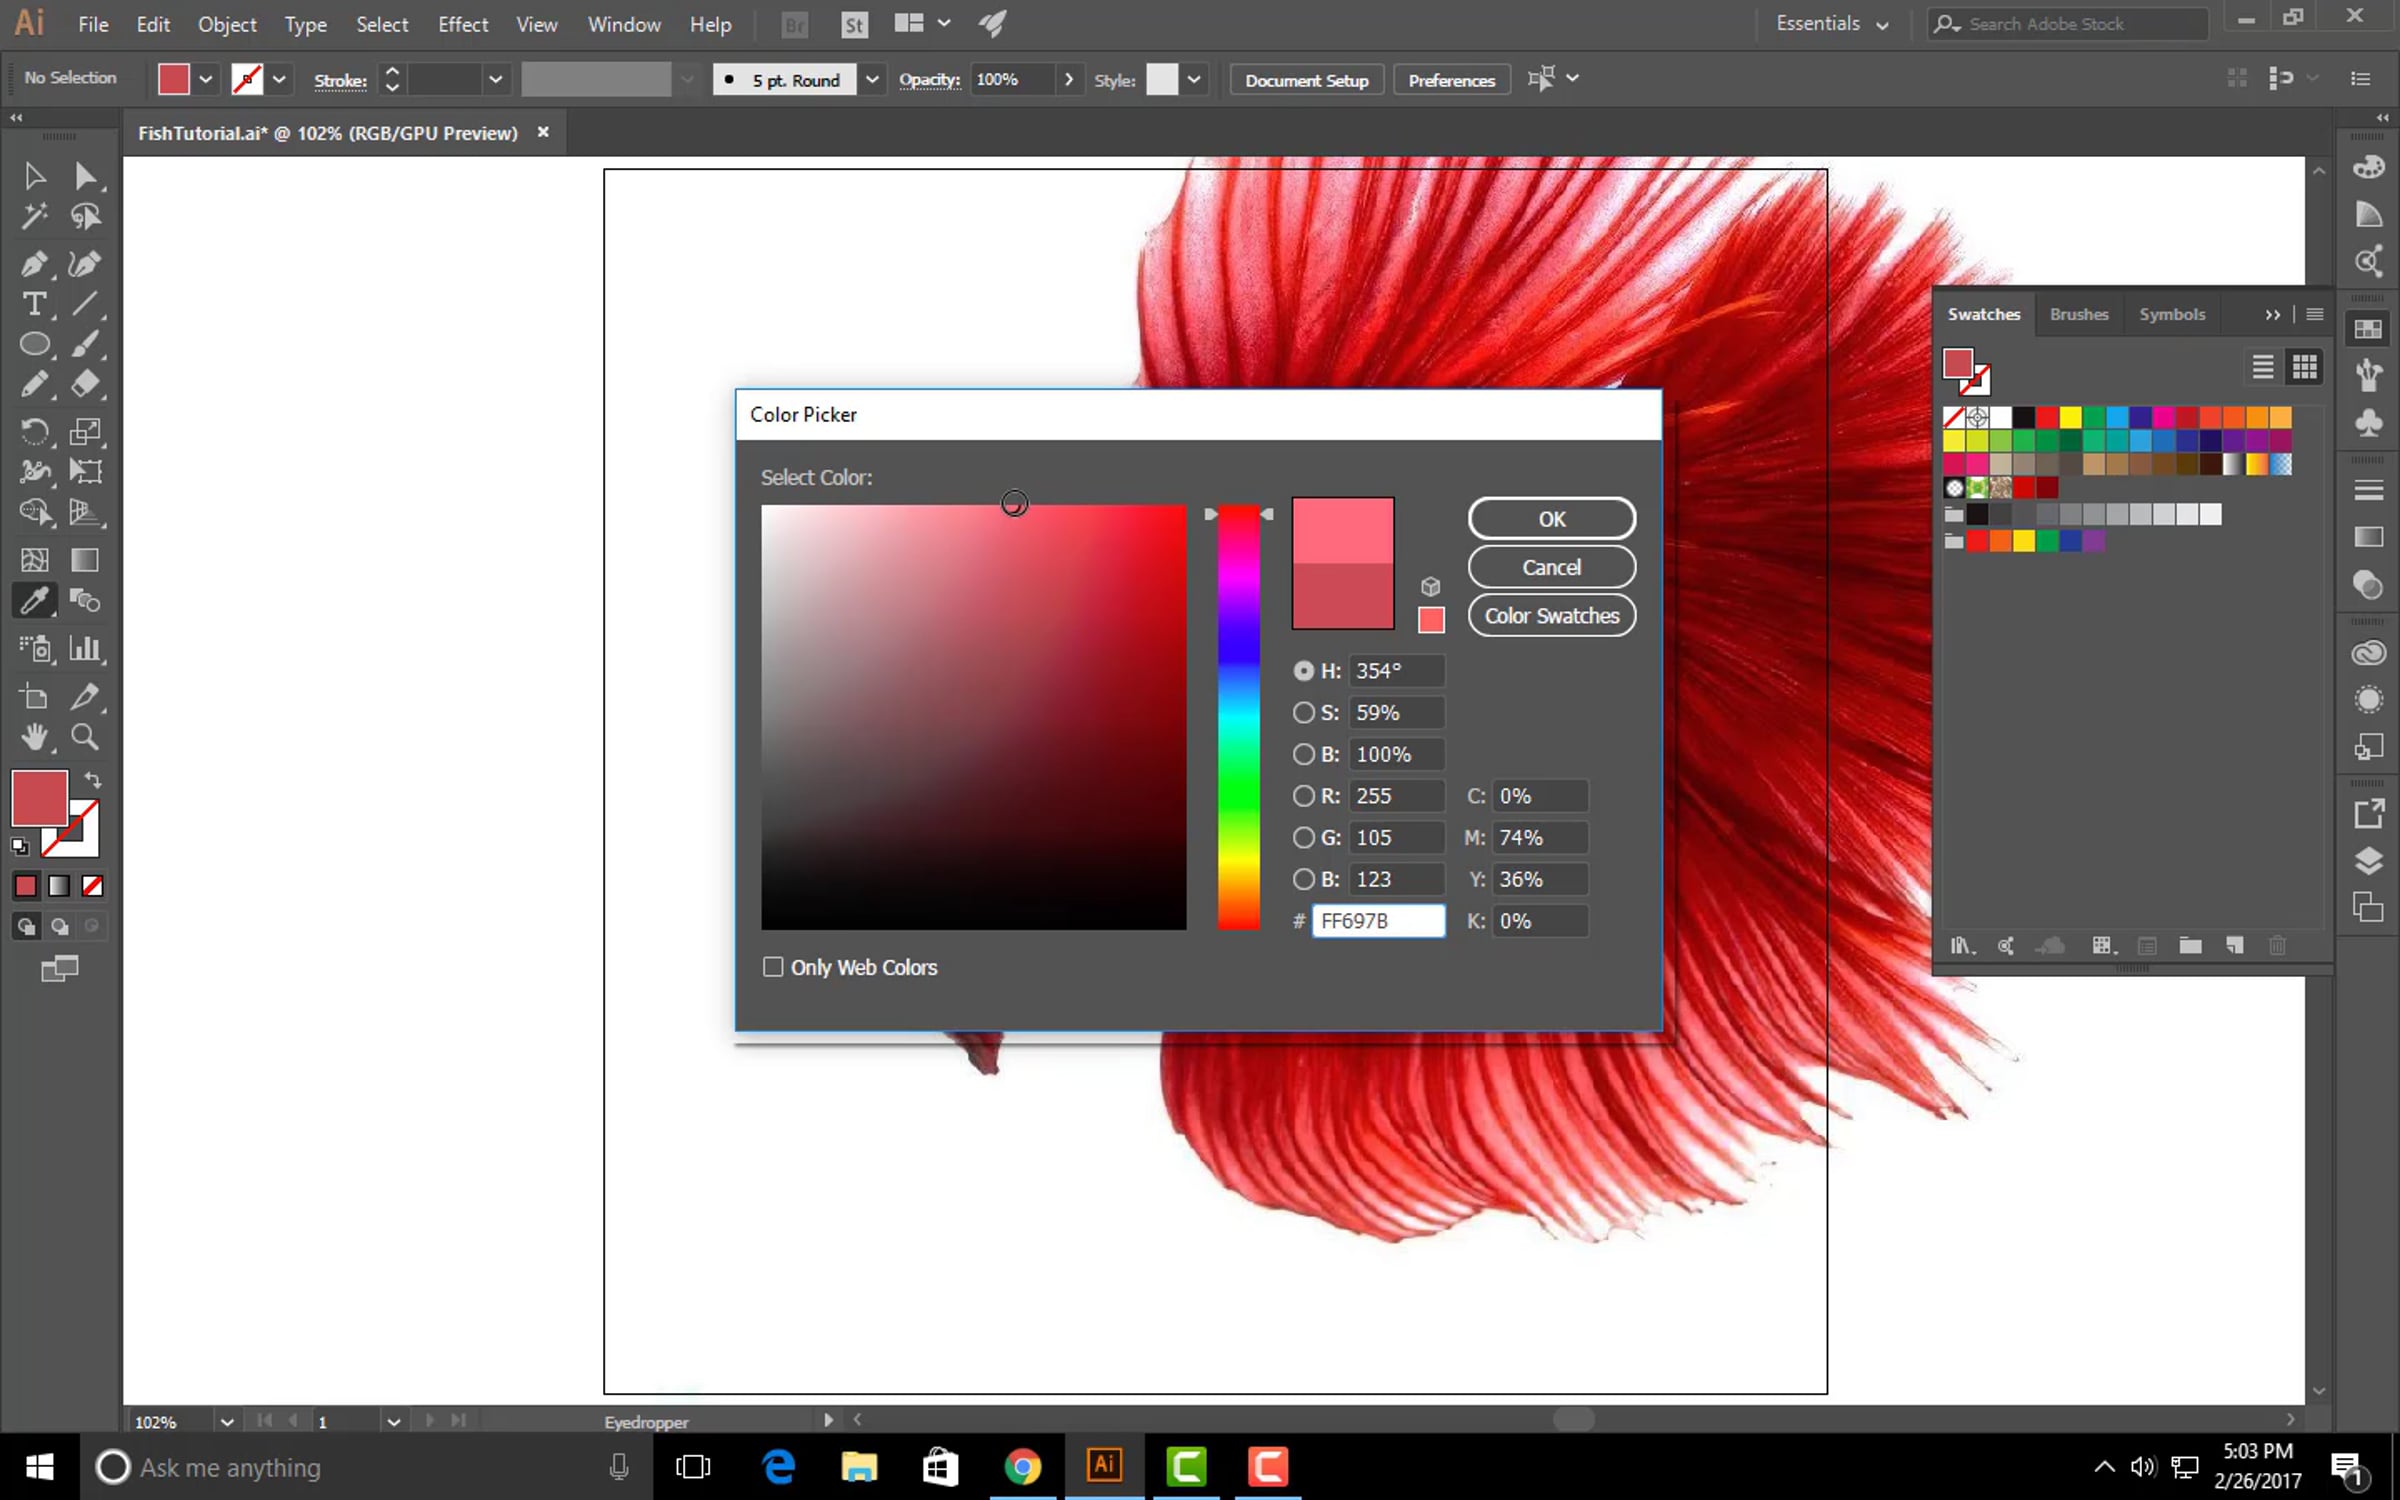Screen dimensions: 2400x1500
Task: Switch to the Brushes tab
Action: coord(2078,314)
